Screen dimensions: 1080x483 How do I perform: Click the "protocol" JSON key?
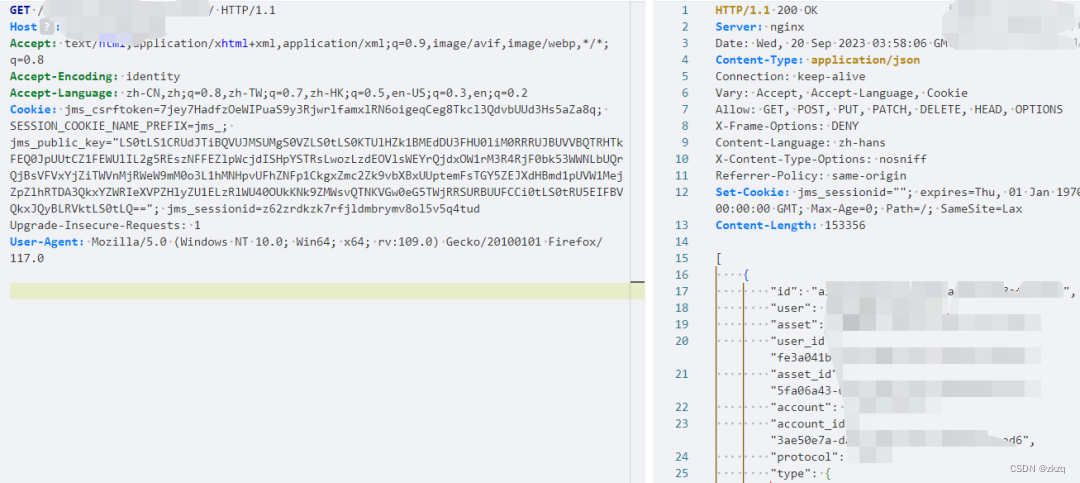point(804,457)
